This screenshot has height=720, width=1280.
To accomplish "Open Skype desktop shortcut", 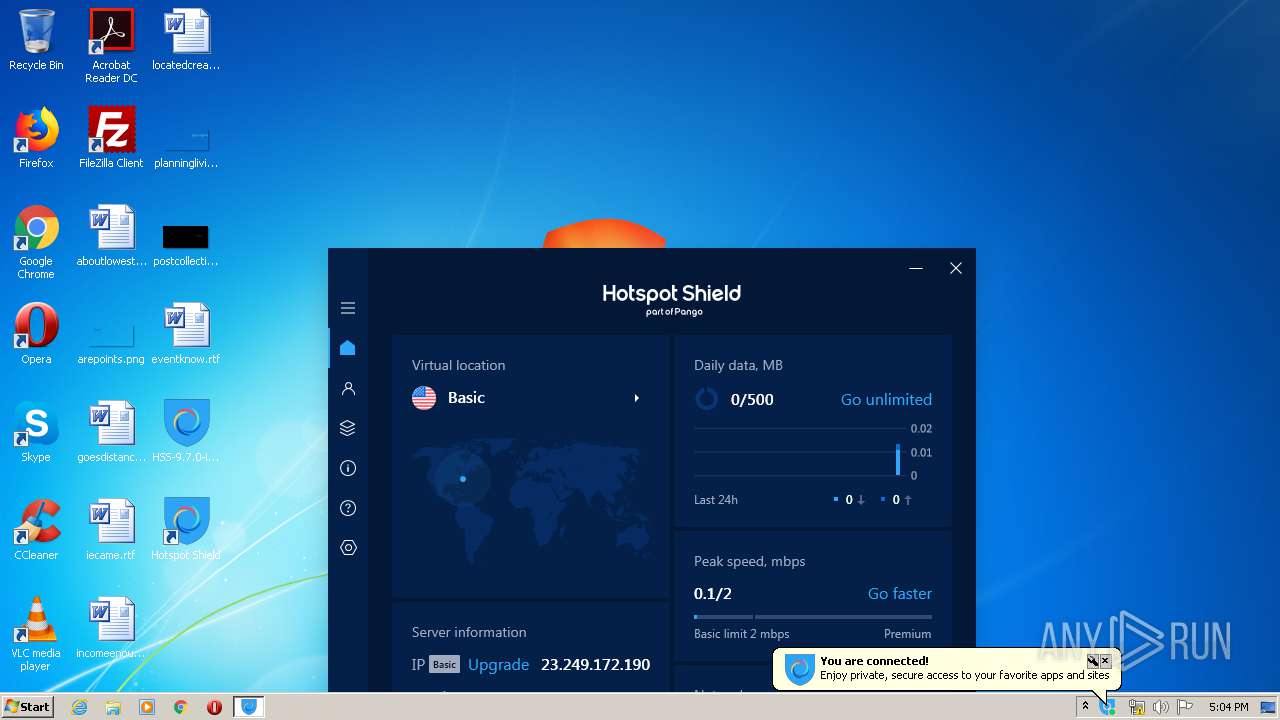I will pos(36,432).
